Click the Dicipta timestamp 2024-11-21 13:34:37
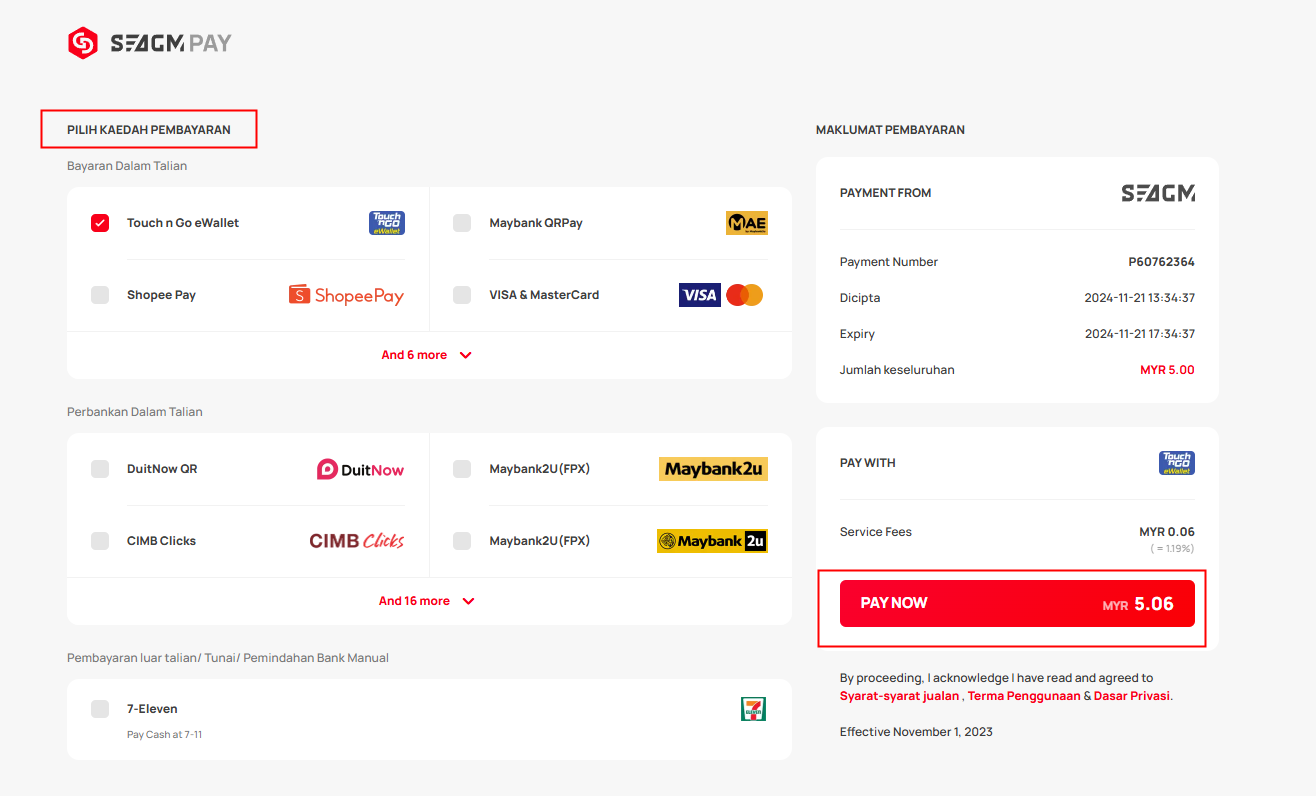This screenshot has width=1316, height=796. coord(1139,298)
